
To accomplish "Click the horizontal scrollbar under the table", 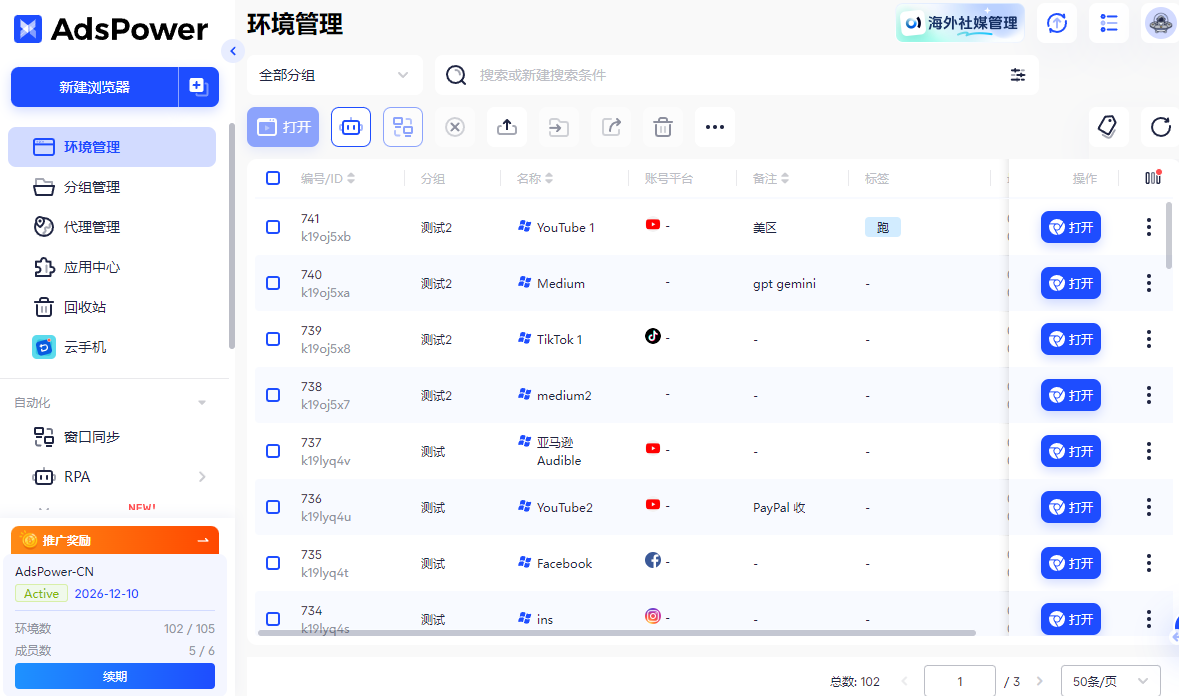I will tap(617, 633).
